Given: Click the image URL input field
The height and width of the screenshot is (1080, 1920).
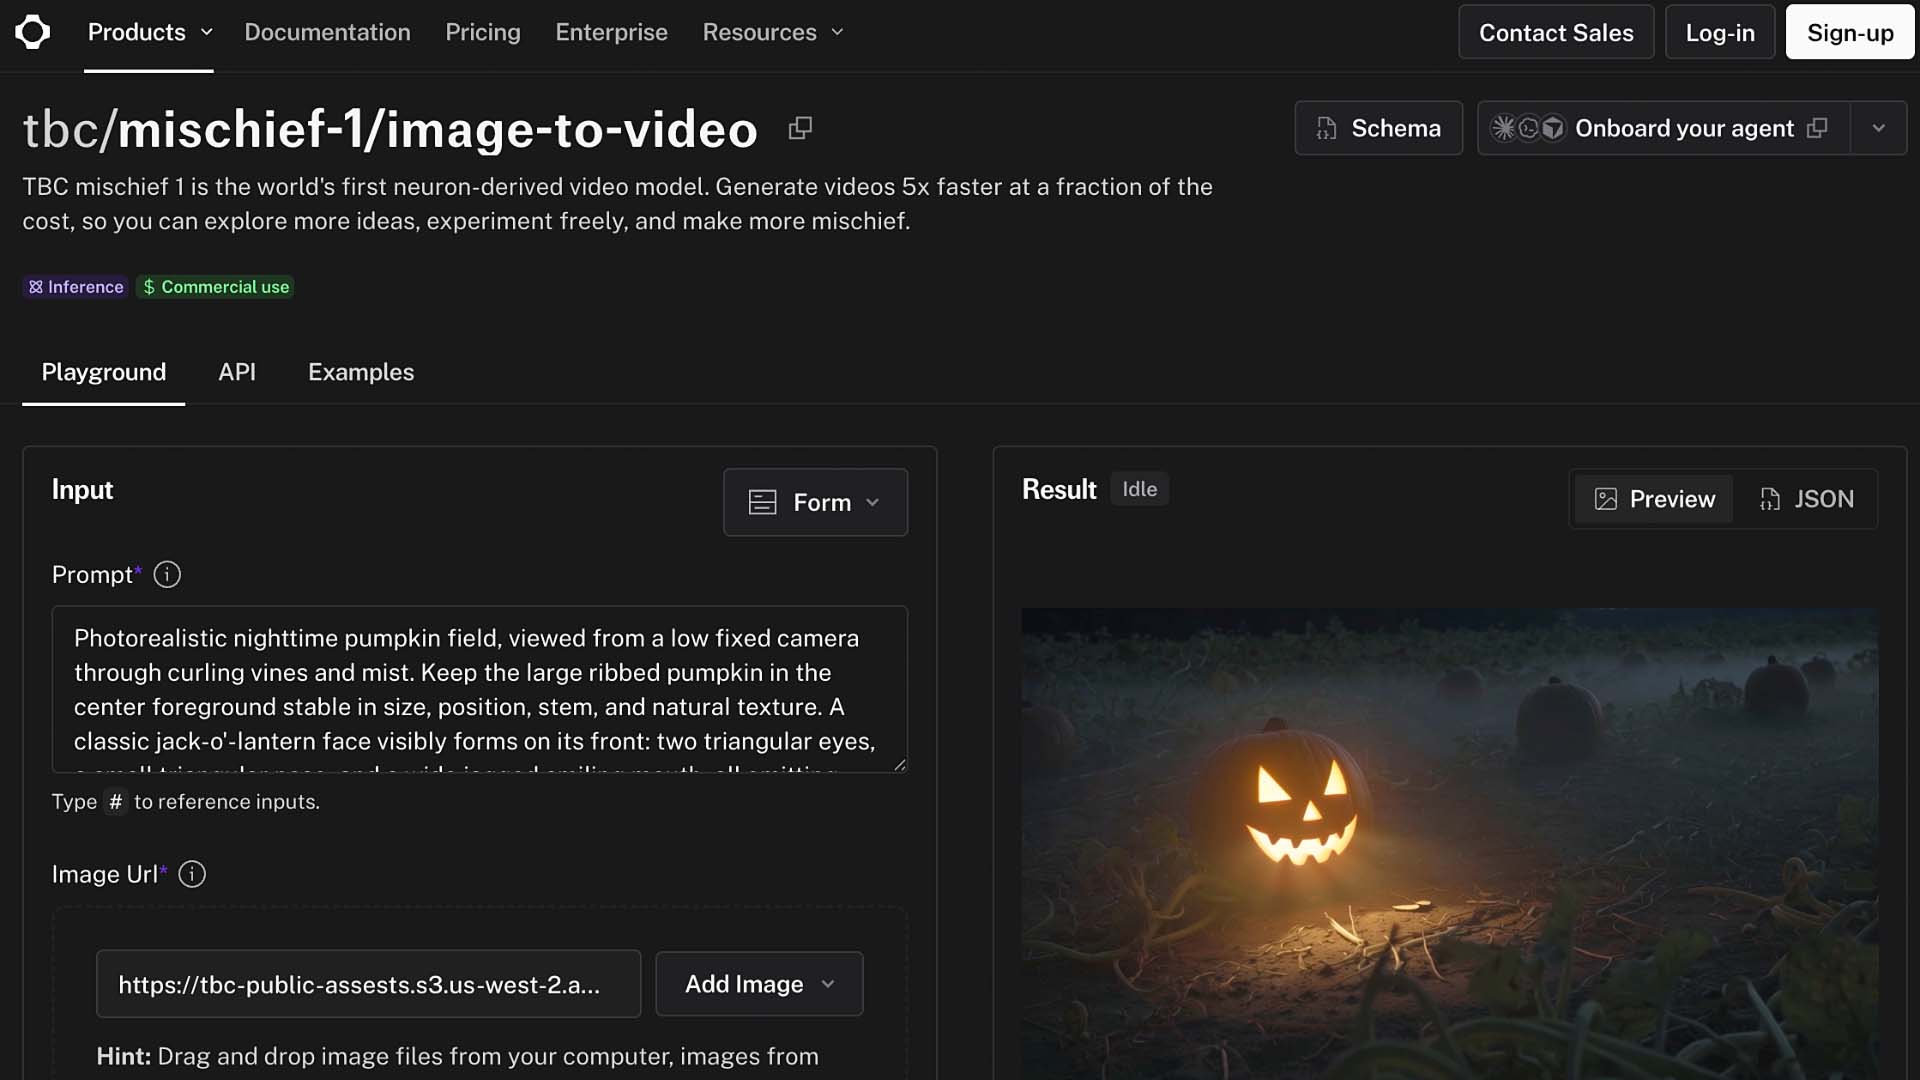Looking at the screenshot, I should 368,984.
